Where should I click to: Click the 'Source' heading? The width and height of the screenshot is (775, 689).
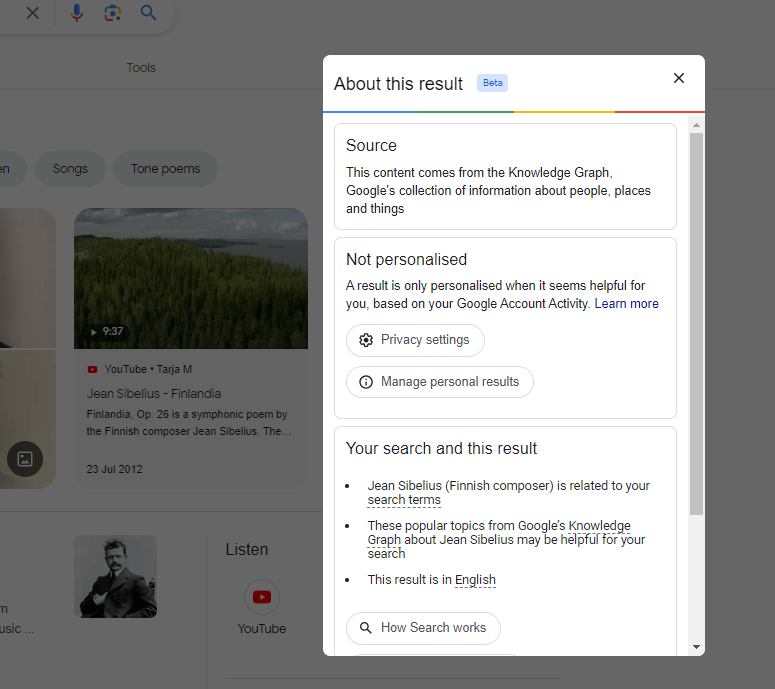pyautogui.click(x=371, y=145)
